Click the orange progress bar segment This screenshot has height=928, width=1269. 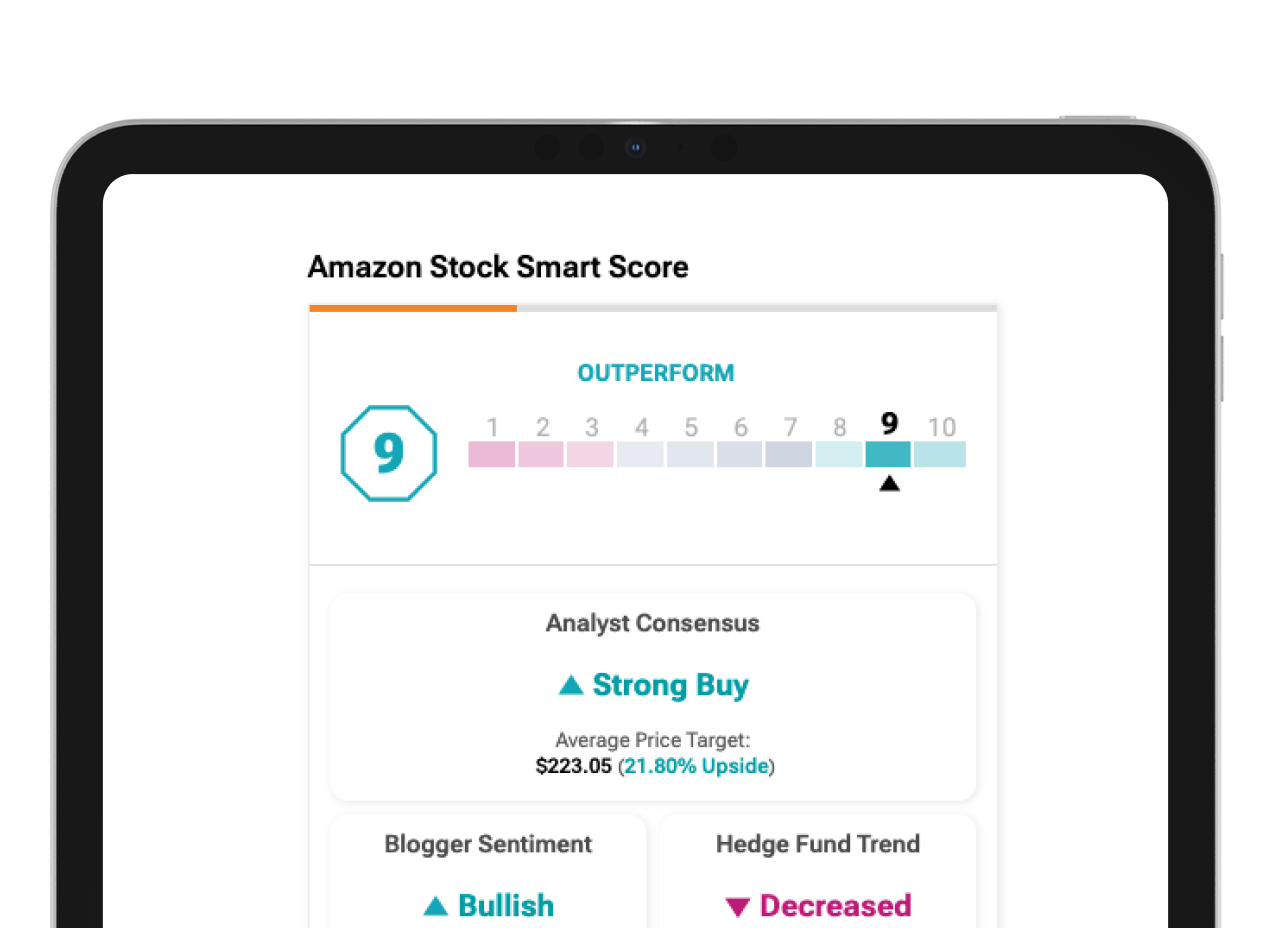[x=413, y=308]
